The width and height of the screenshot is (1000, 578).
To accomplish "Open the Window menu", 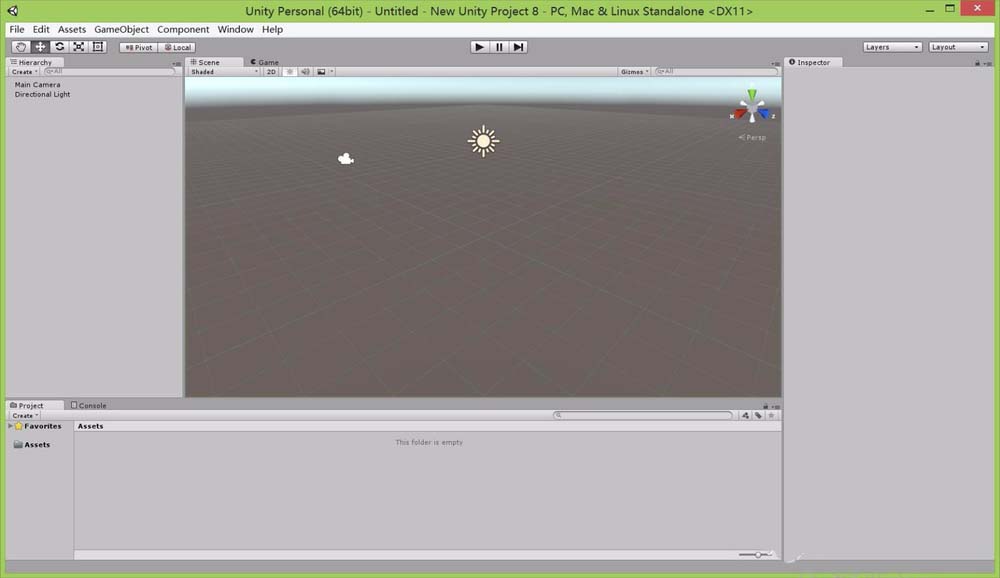I will point(235,29).
